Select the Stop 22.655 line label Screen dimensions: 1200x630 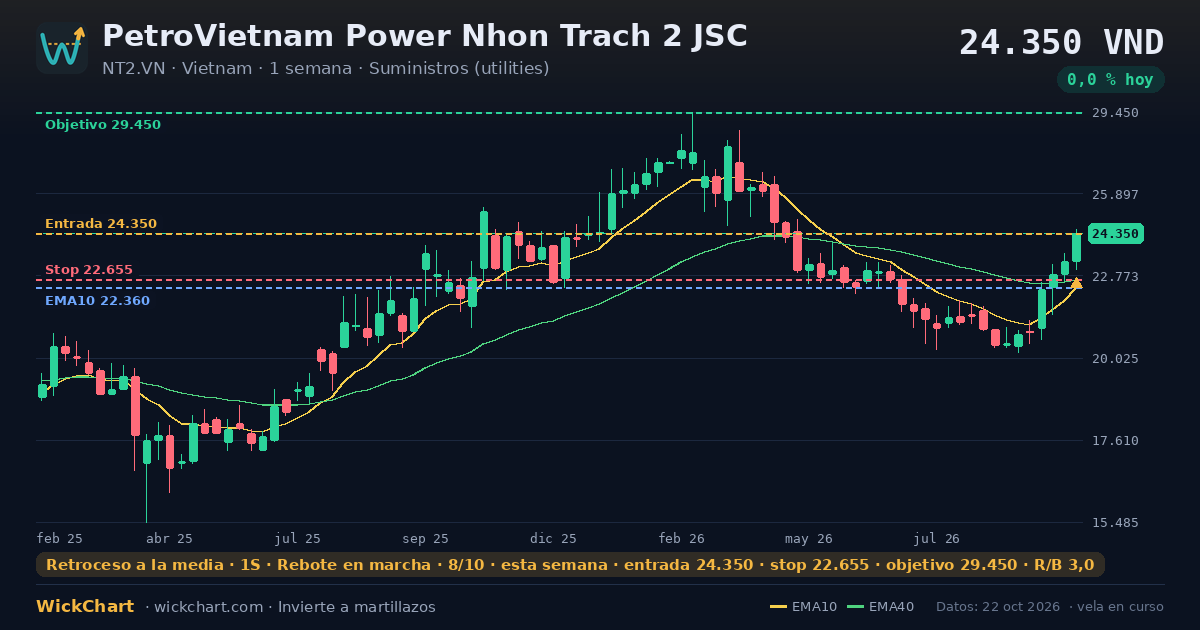(x=89, y=270)
